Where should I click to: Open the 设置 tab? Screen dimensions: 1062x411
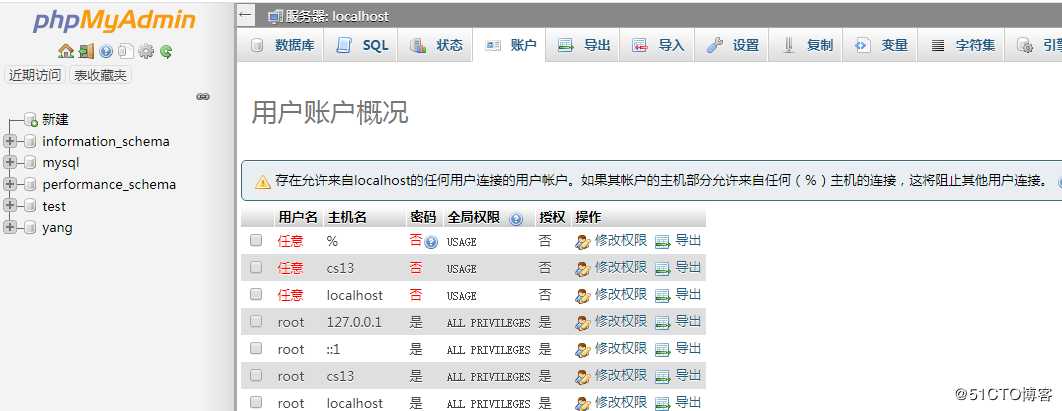[x=732, y=45]
